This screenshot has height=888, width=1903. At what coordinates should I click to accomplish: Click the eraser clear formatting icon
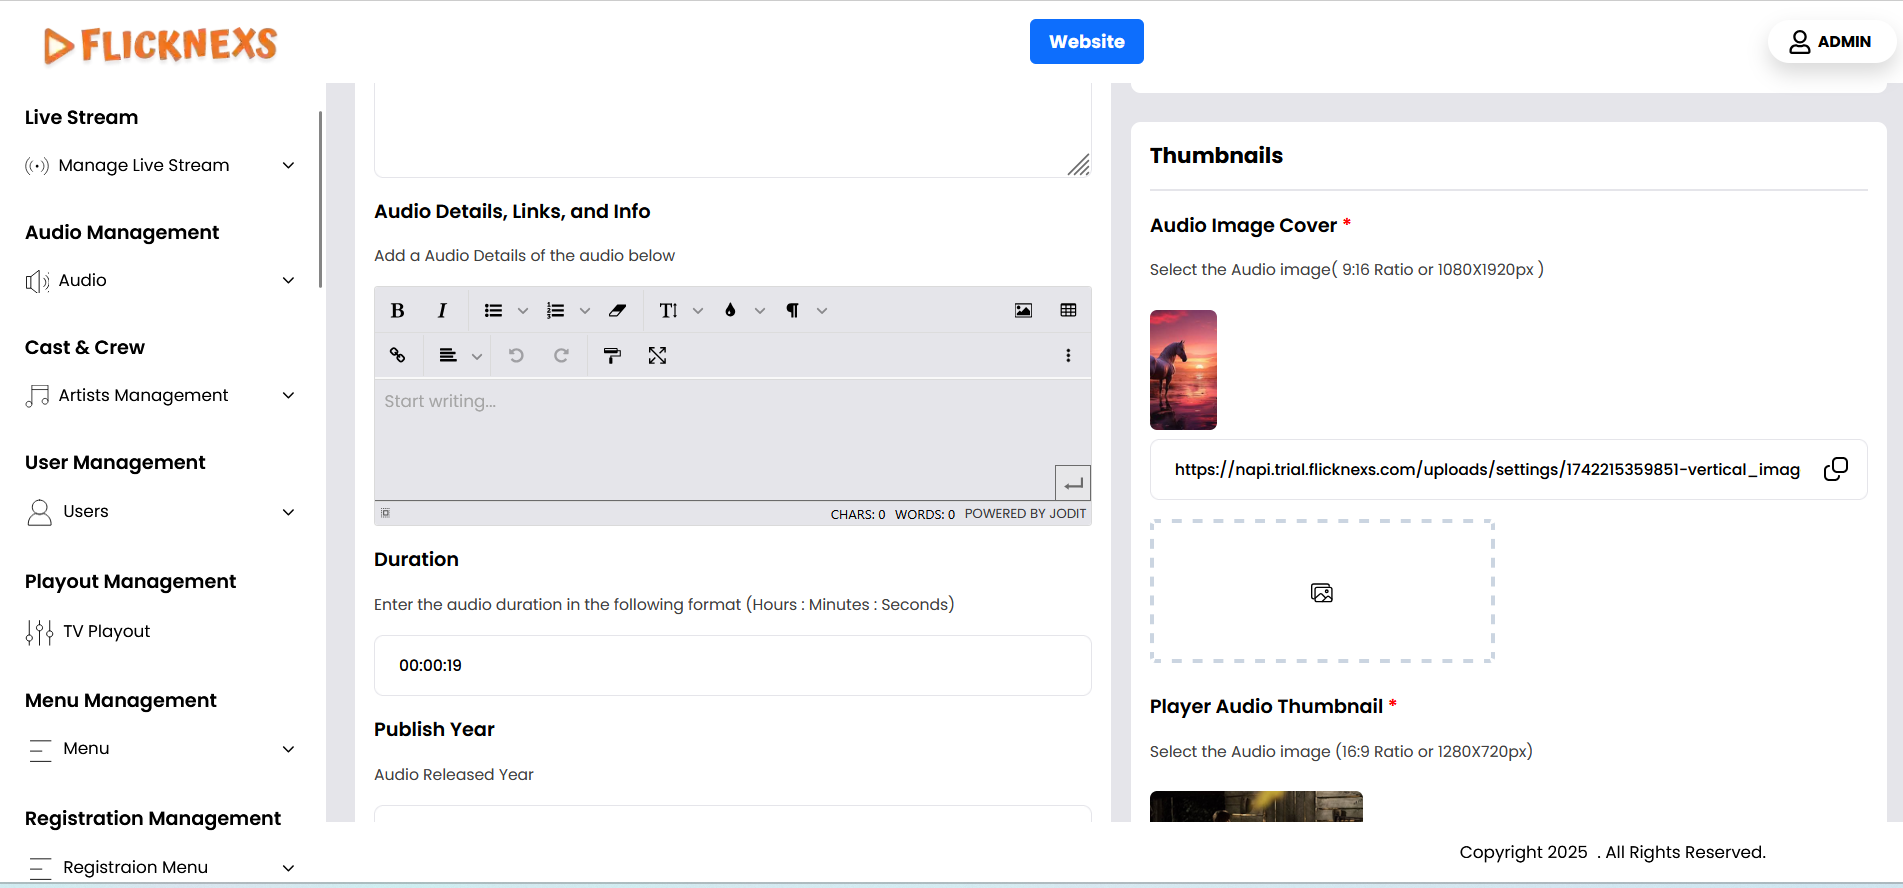(x=617, y=311)
